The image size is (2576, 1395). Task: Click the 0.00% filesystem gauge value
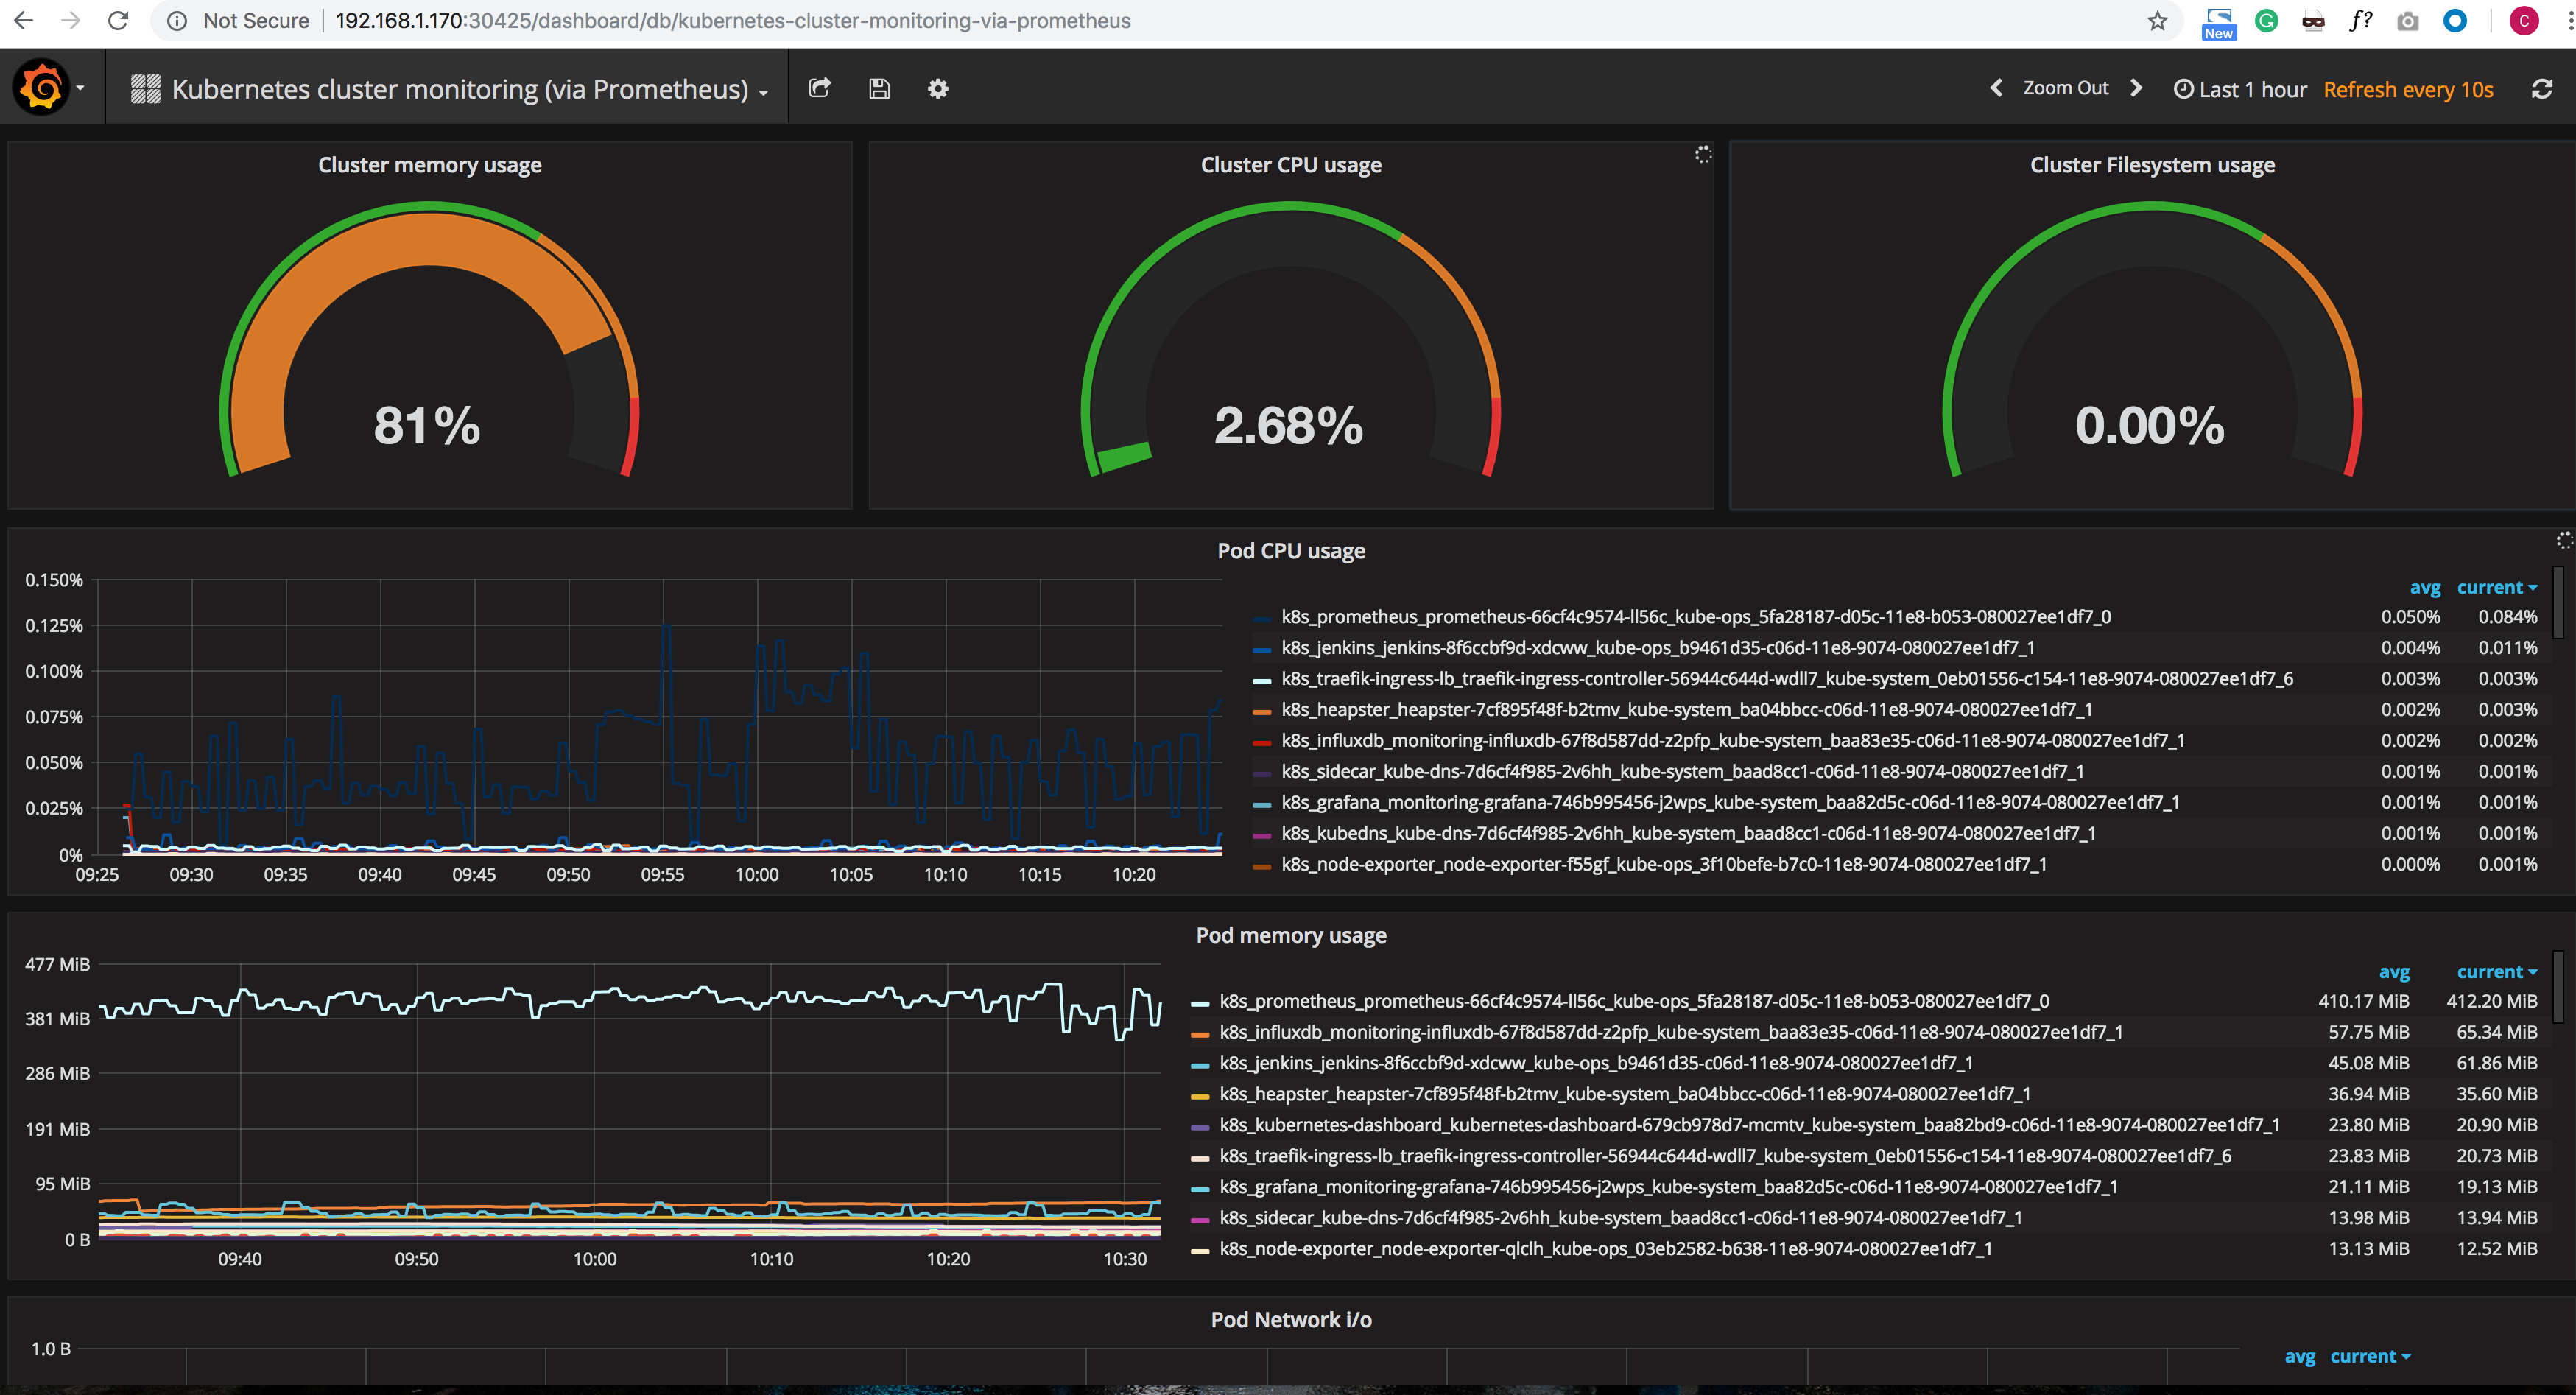click(x=2150, y=425)
